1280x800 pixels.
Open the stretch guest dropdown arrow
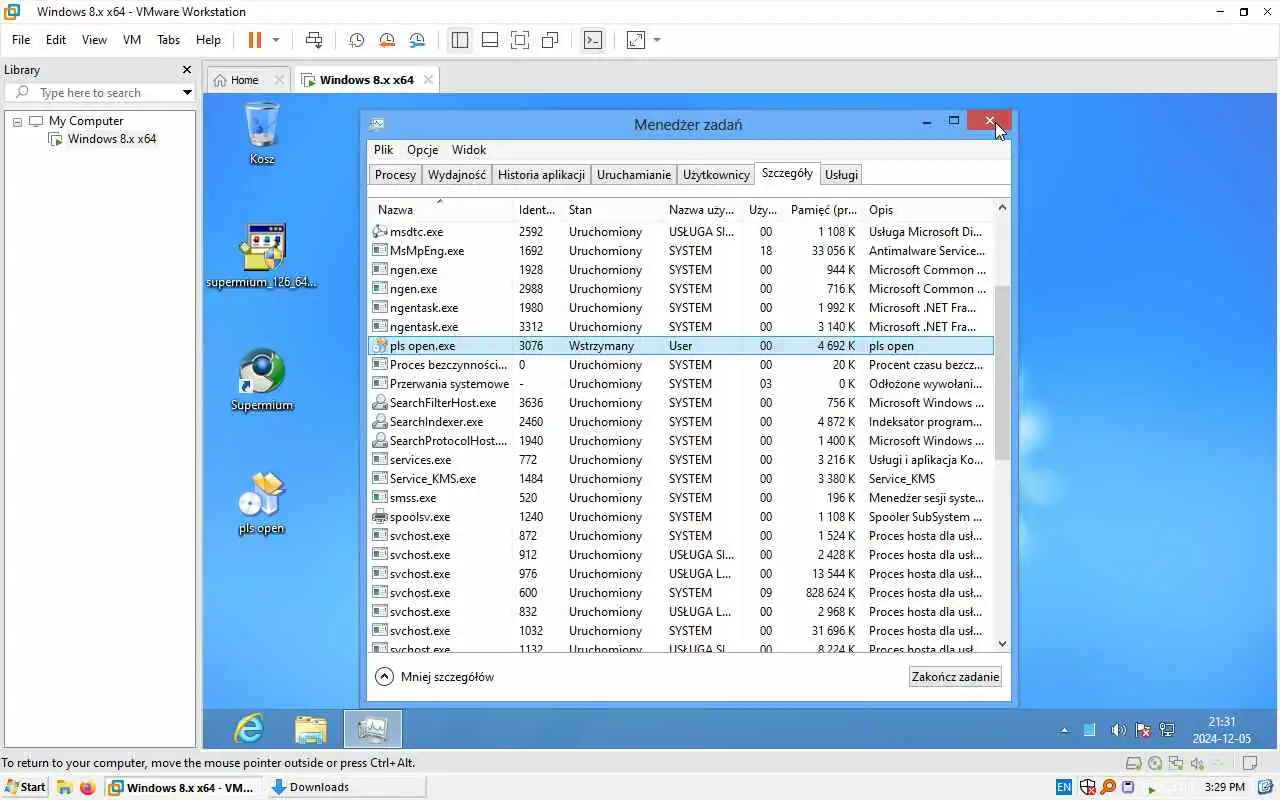(x=657, y=40)
